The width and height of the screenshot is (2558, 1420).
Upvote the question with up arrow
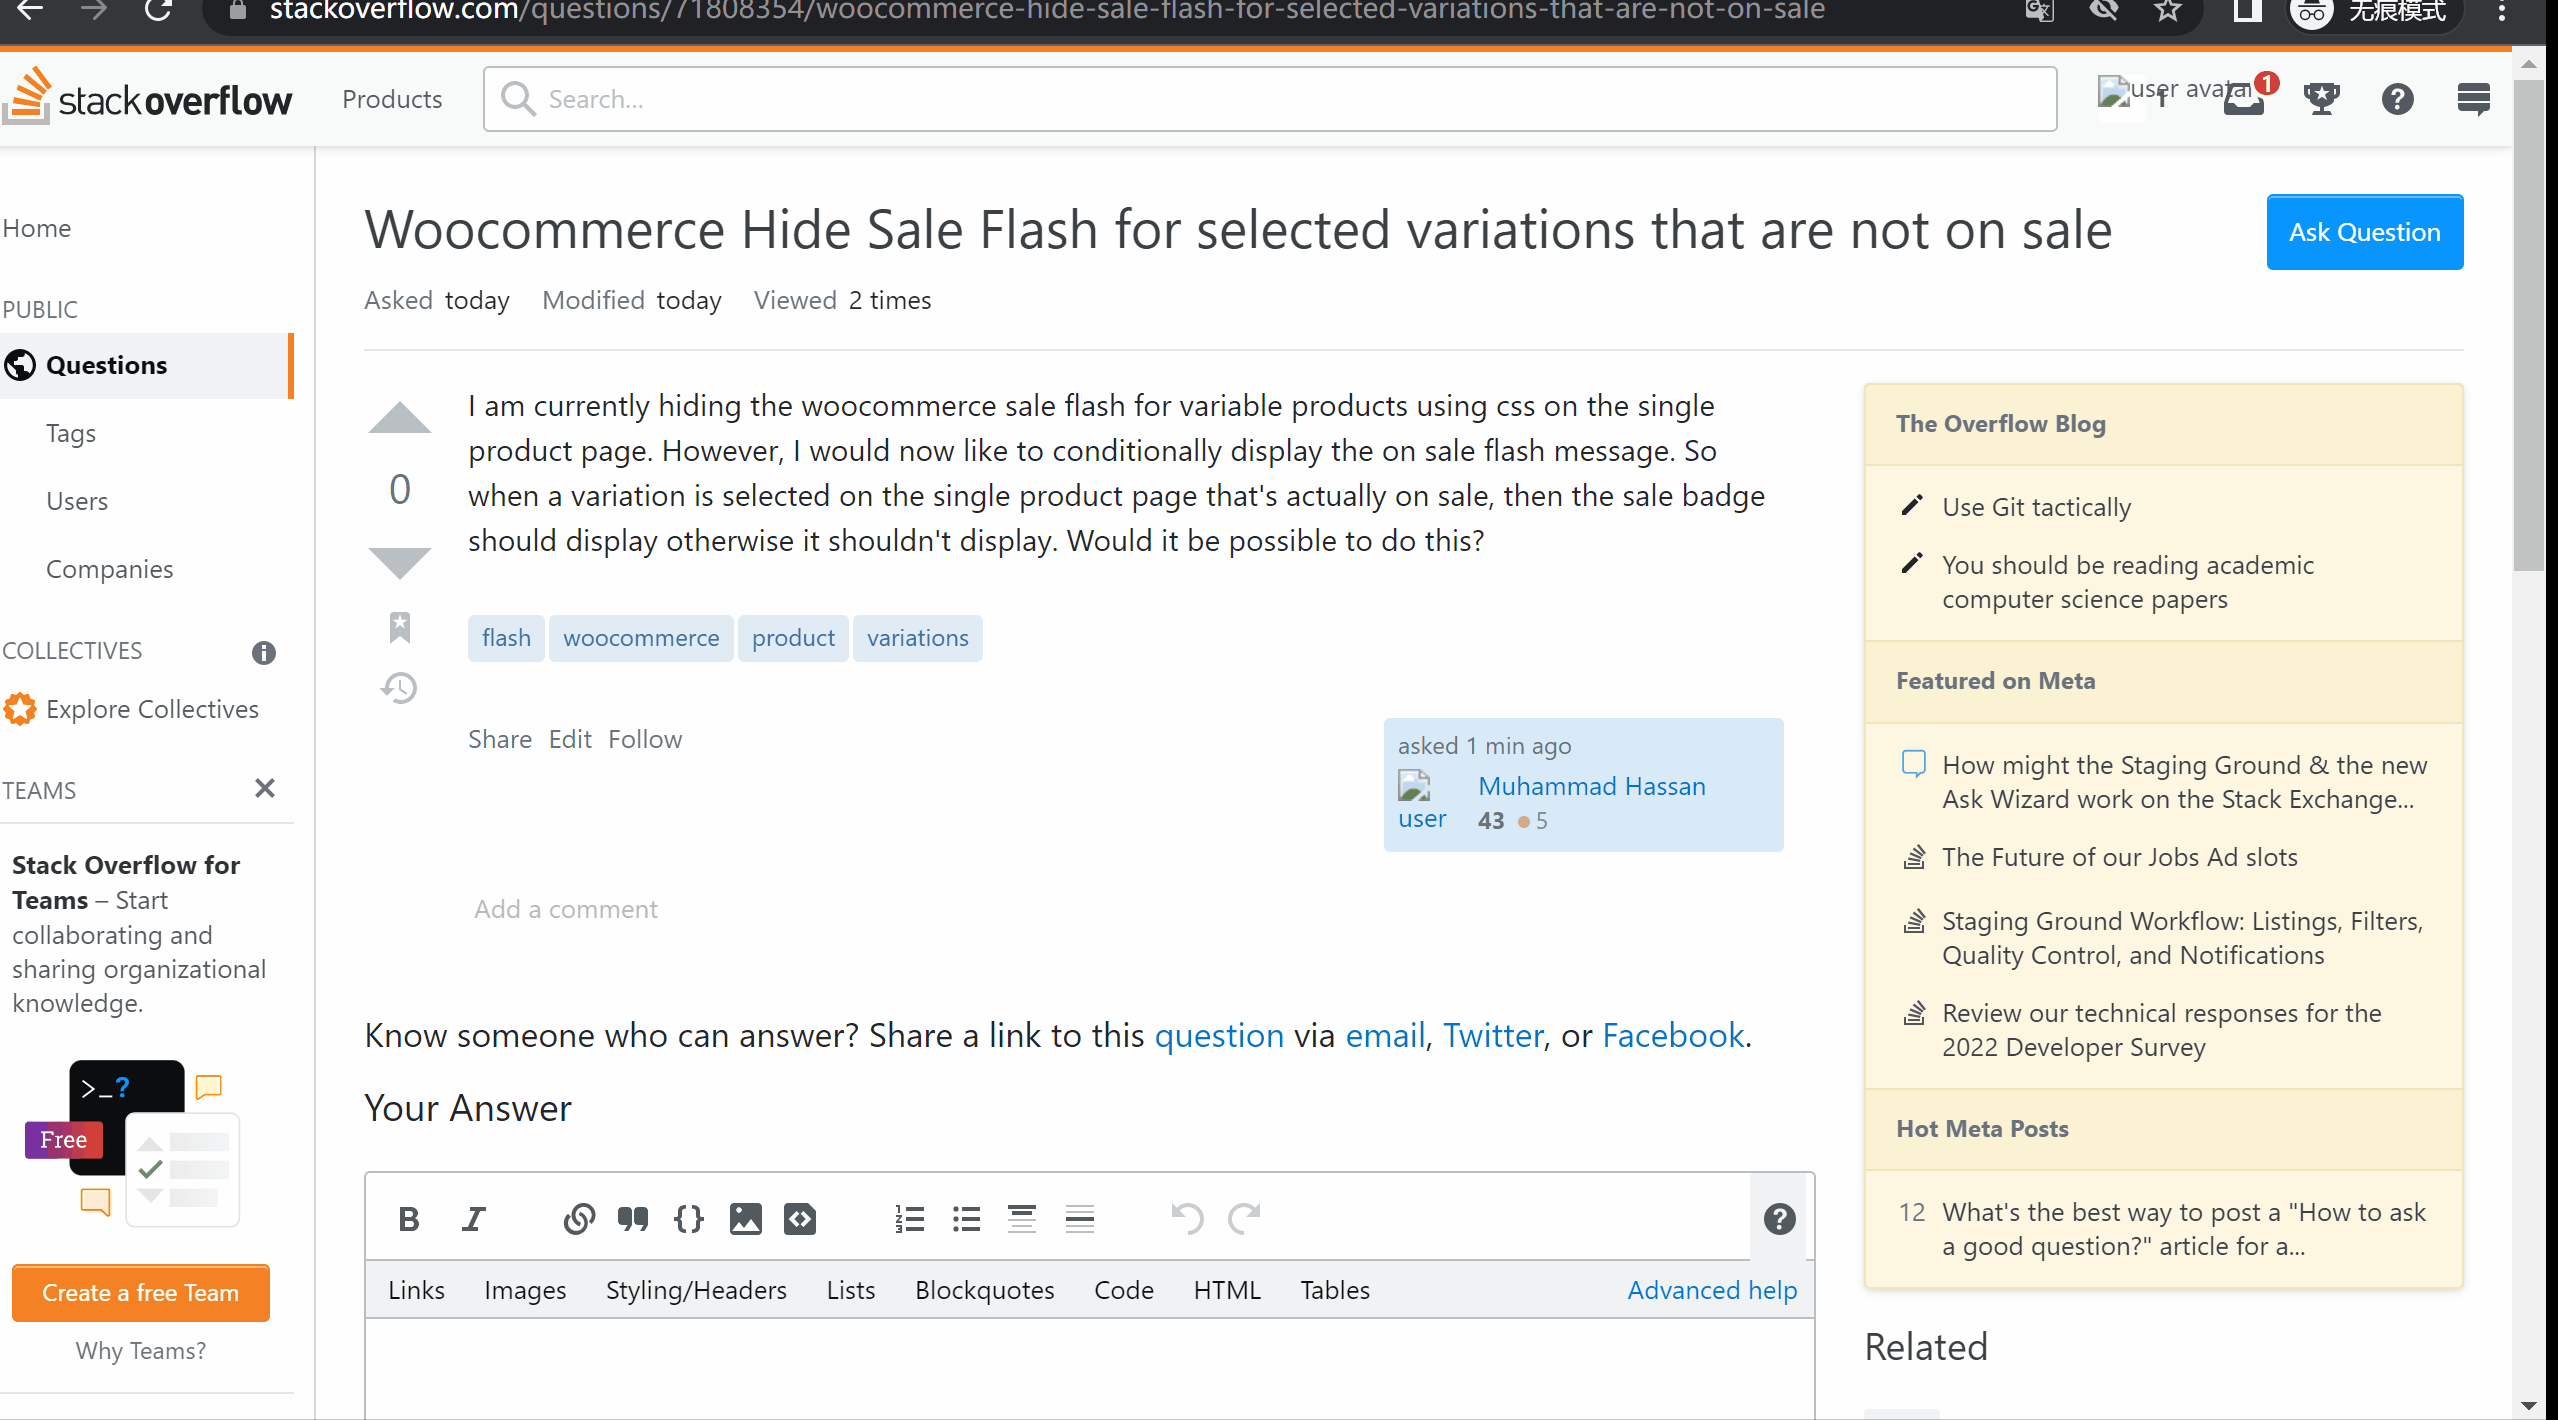click(399, 419)
